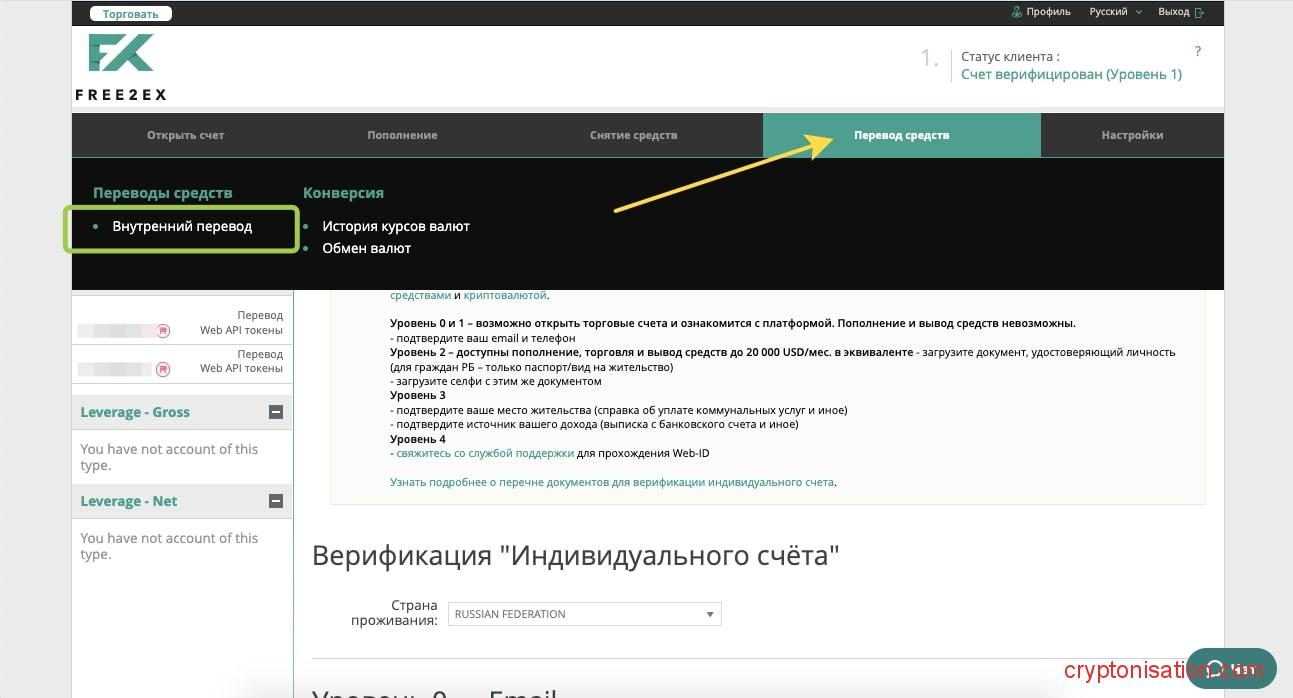The height and width of the screenshot is (698, 1293).
Task: Open the country of residence dropdown
Action: click(585, 614)
